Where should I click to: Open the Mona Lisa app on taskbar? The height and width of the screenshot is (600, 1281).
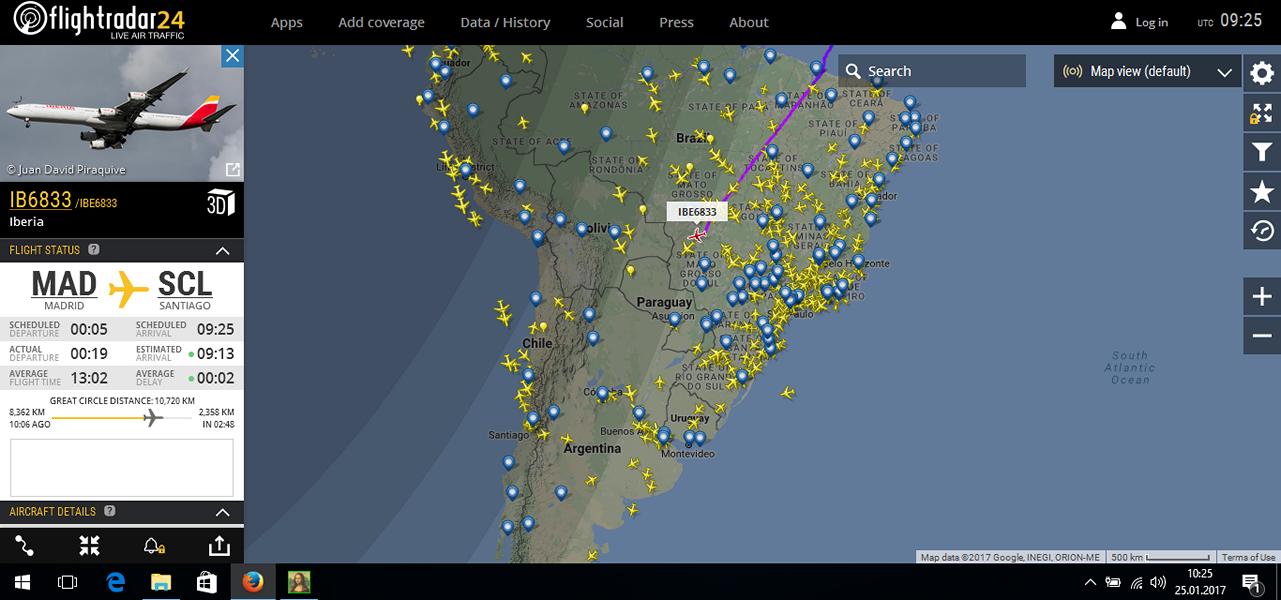click(299, 581)
